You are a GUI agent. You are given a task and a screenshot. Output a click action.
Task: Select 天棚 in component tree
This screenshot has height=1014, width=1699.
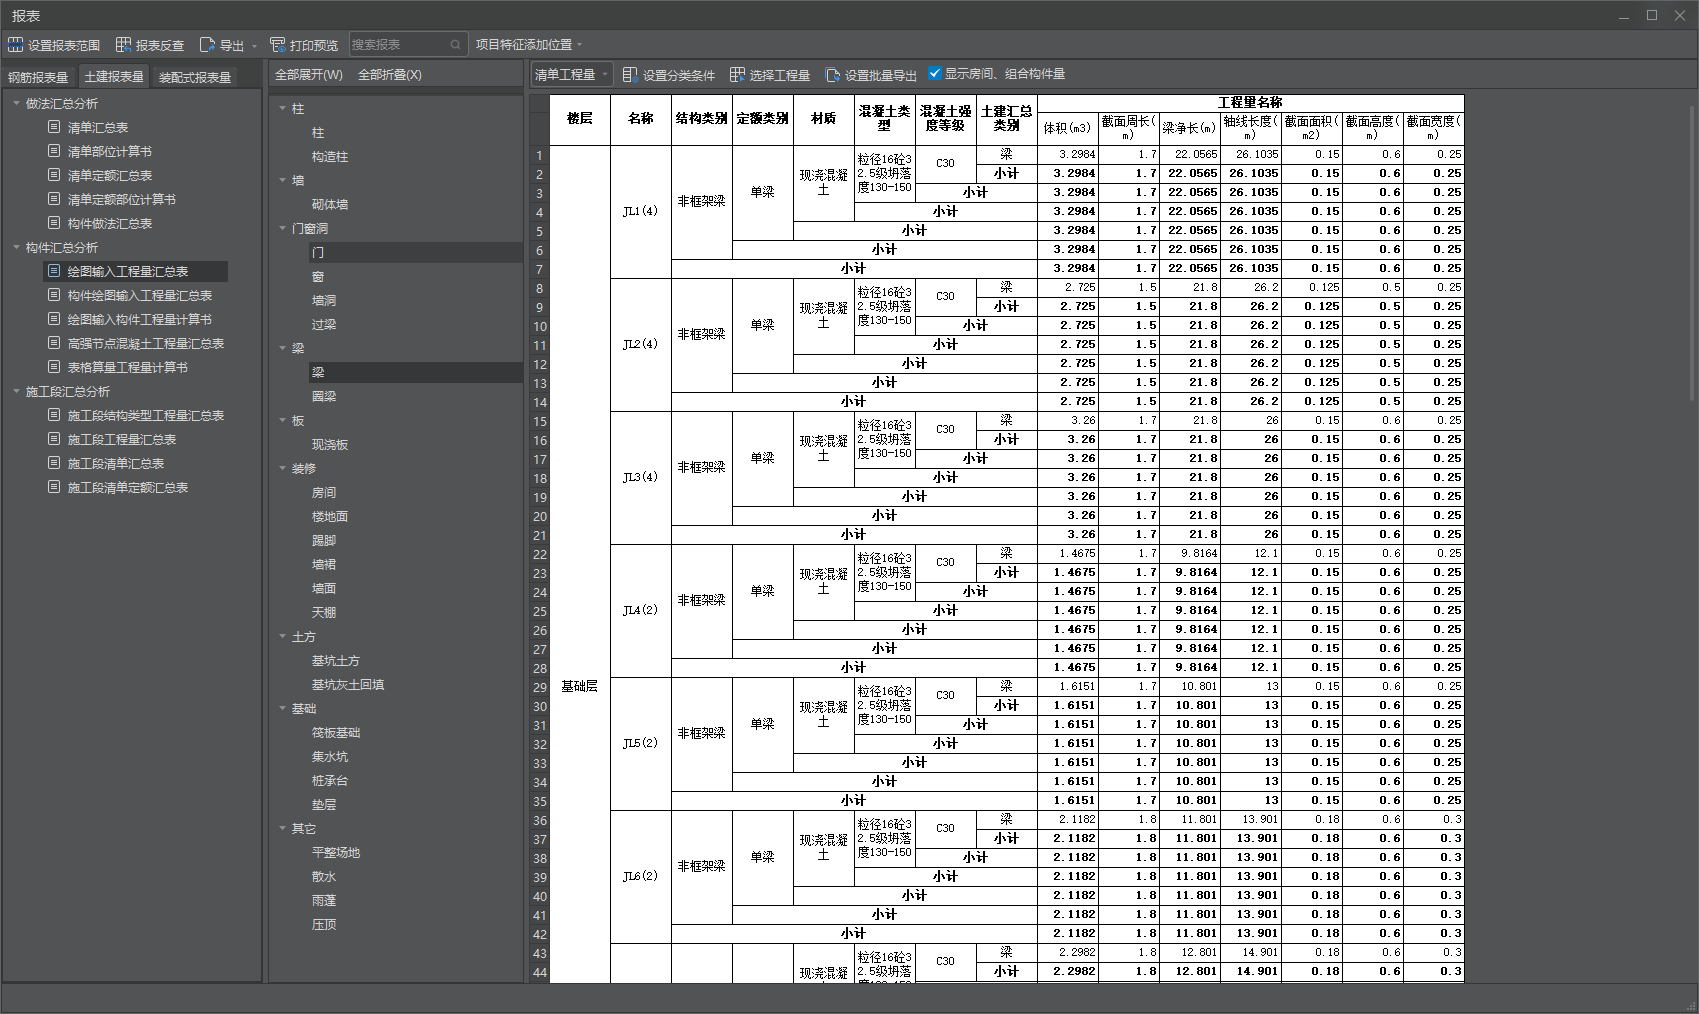[x=324, y=612]
